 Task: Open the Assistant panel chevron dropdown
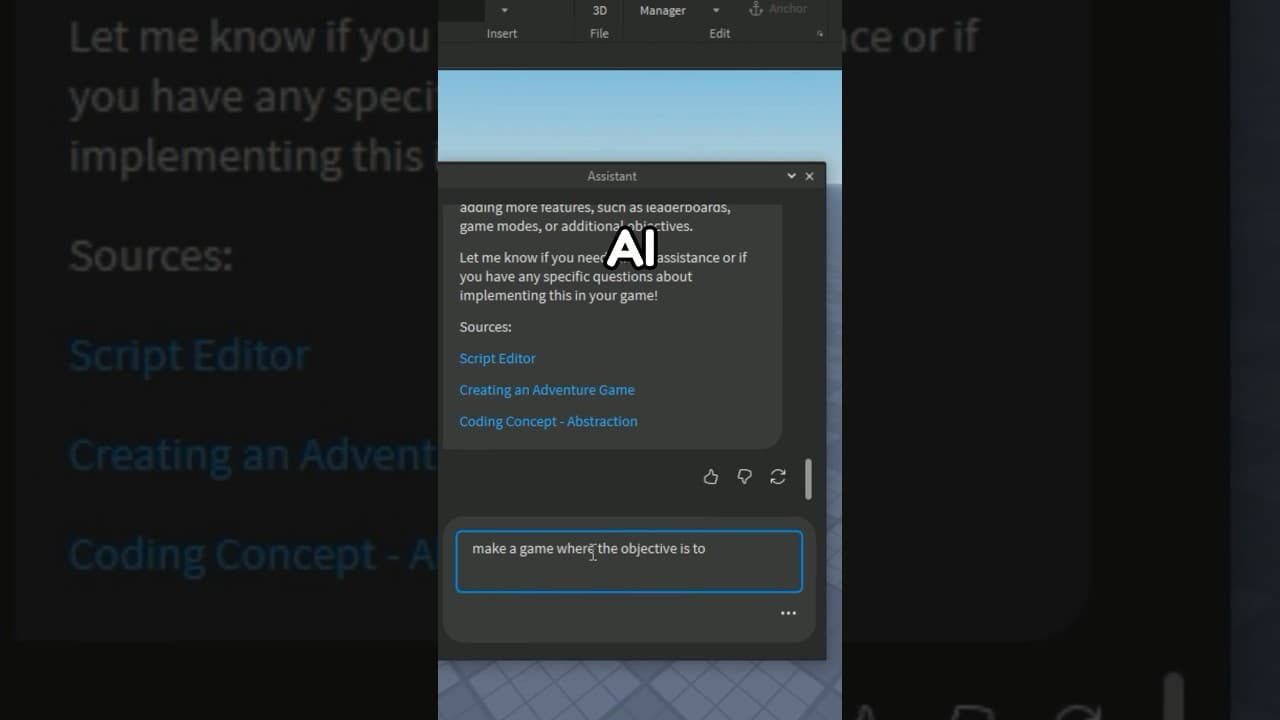click(791, 176)
